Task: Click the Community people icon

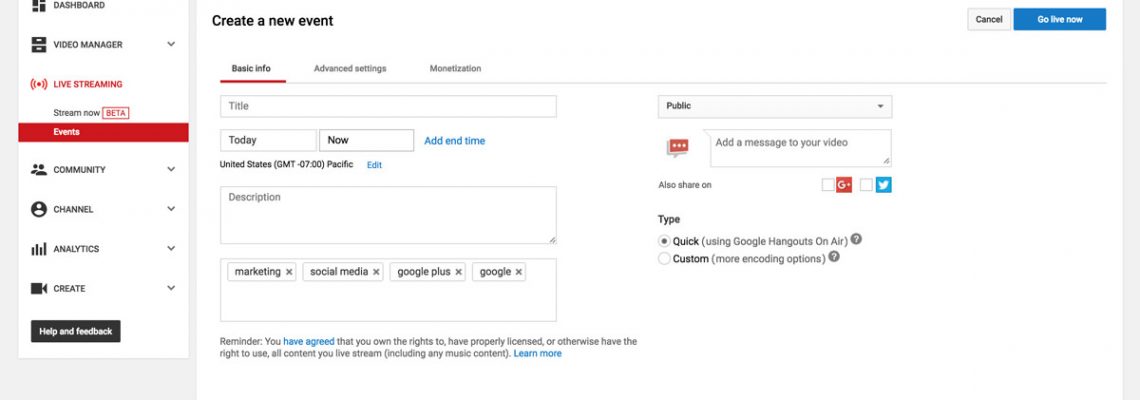Action: [x=39, y=170]
